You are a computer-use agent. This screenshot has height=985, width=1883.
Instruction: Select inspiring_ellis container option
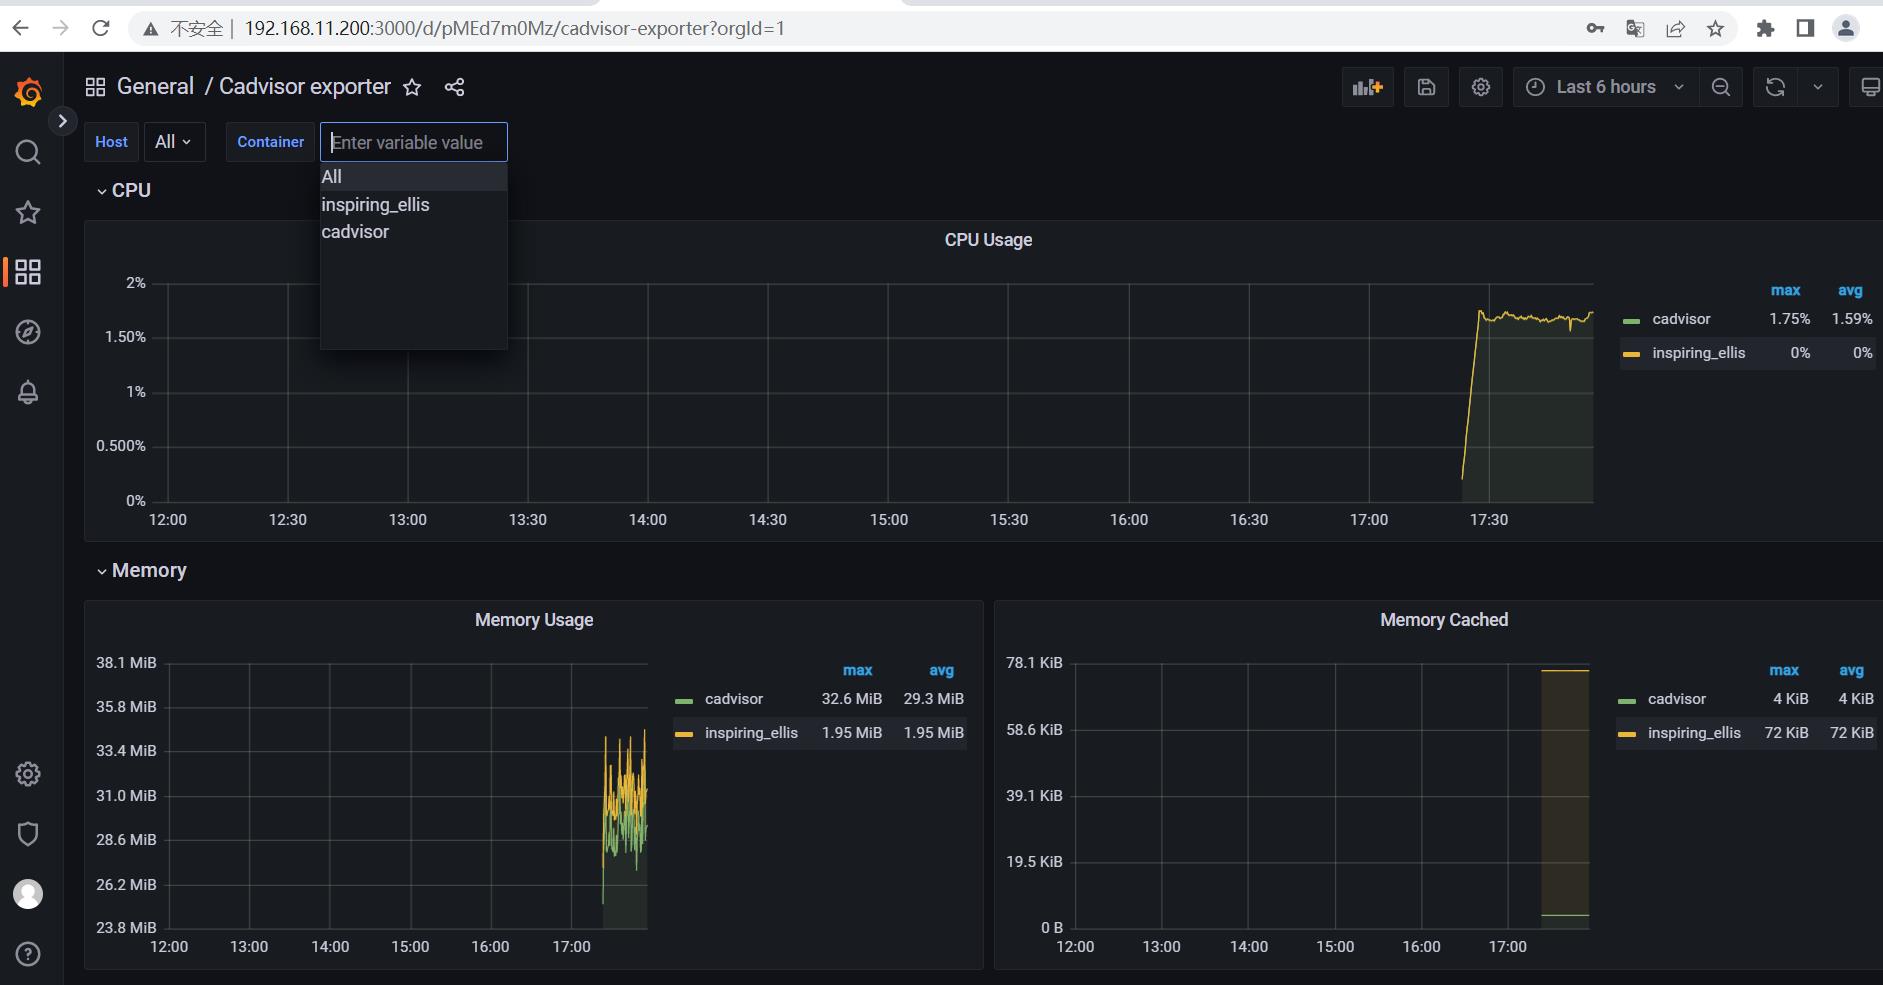pos(413,204)
